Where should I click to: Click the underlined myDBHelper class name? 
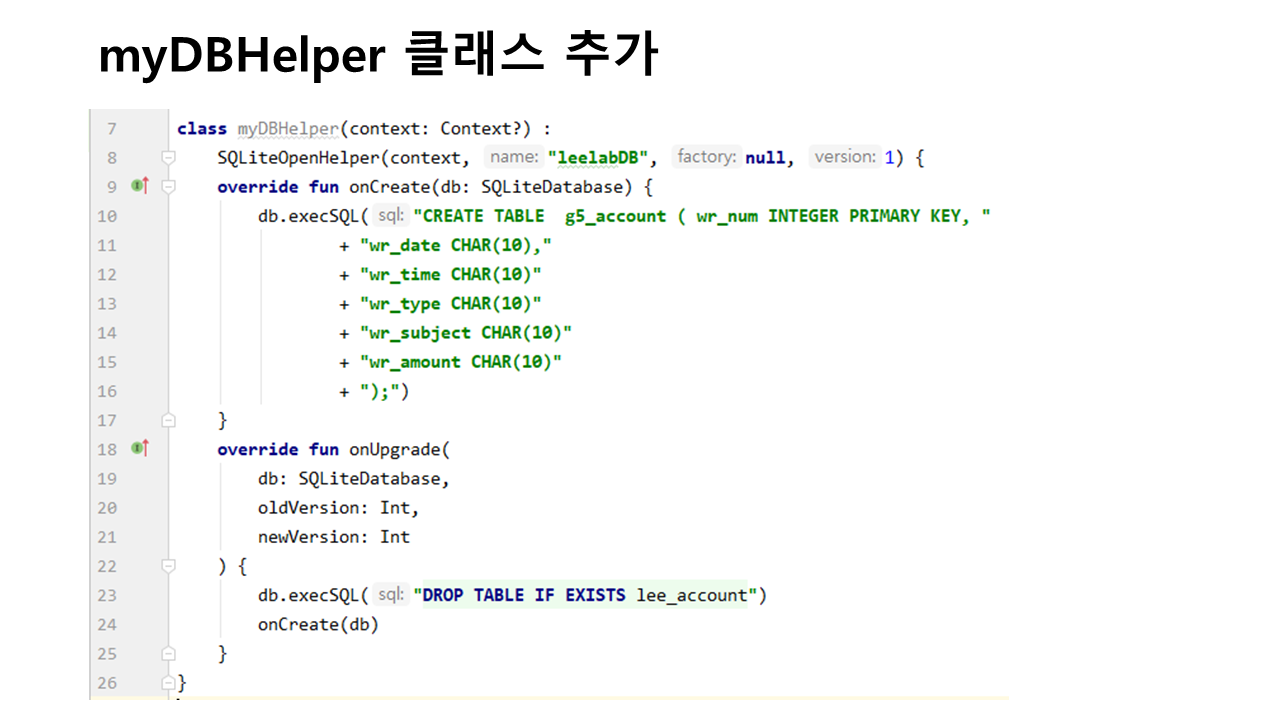[287, 129]
